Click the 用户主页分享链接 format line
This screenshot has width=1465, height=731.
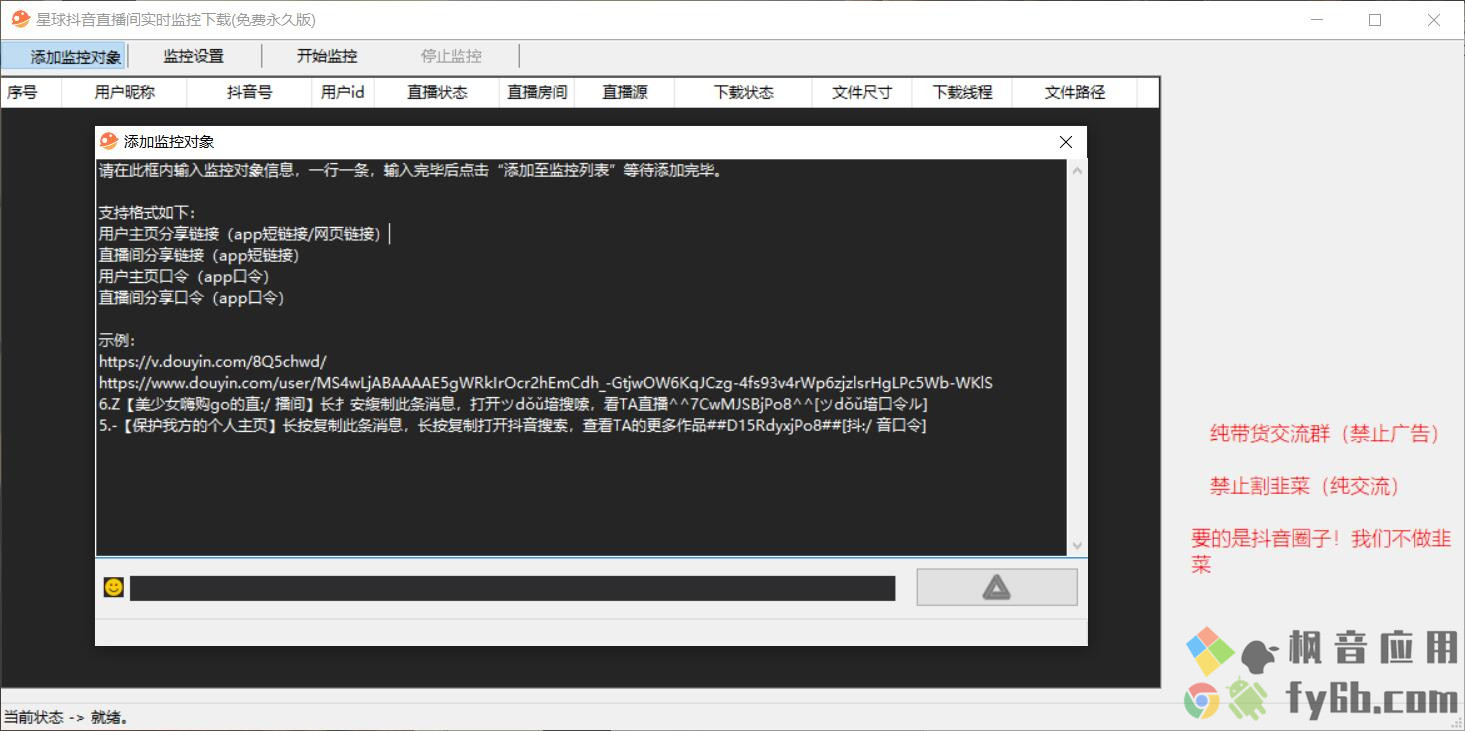point(242,234)
